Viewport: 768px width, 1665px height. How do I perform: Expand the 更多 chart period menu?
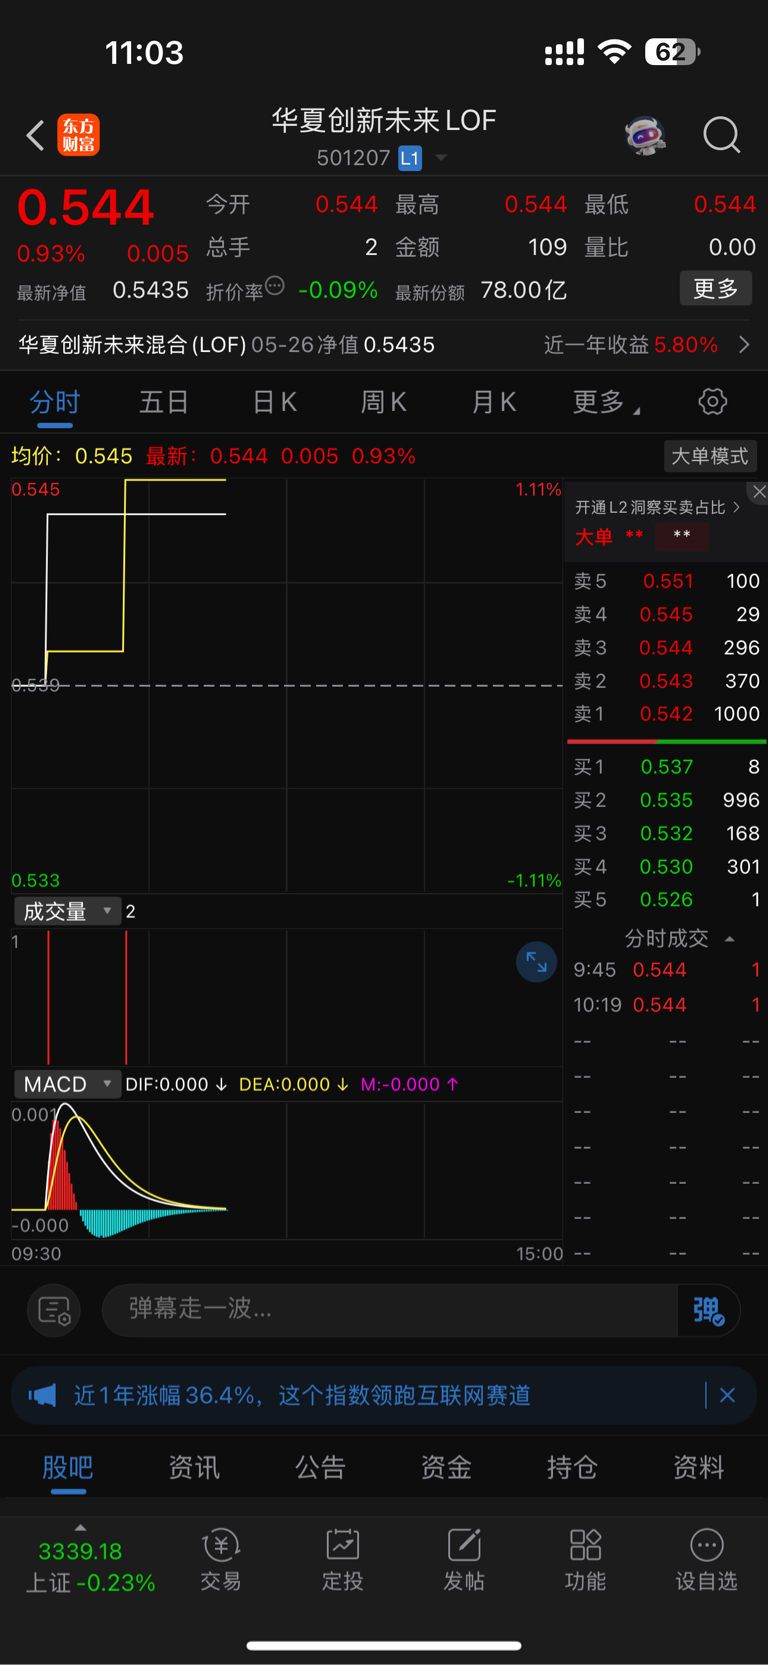coord(607,402)
